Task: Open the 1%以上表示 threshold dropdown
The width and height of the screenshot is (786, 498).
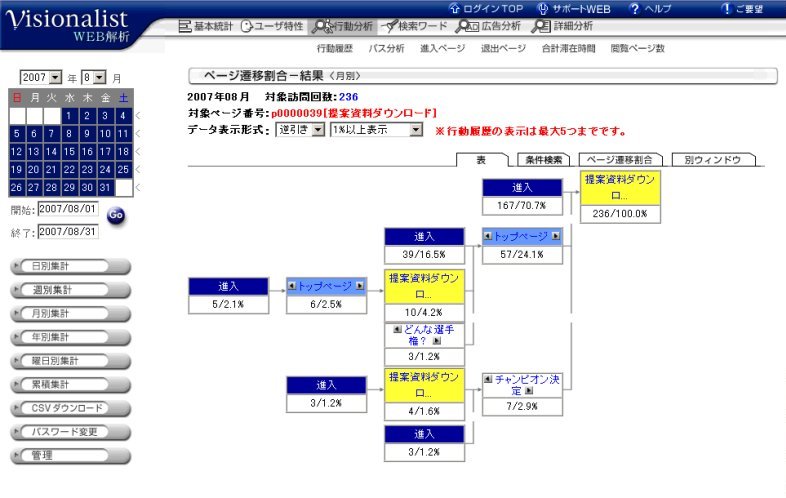Action: pos(376,130)
